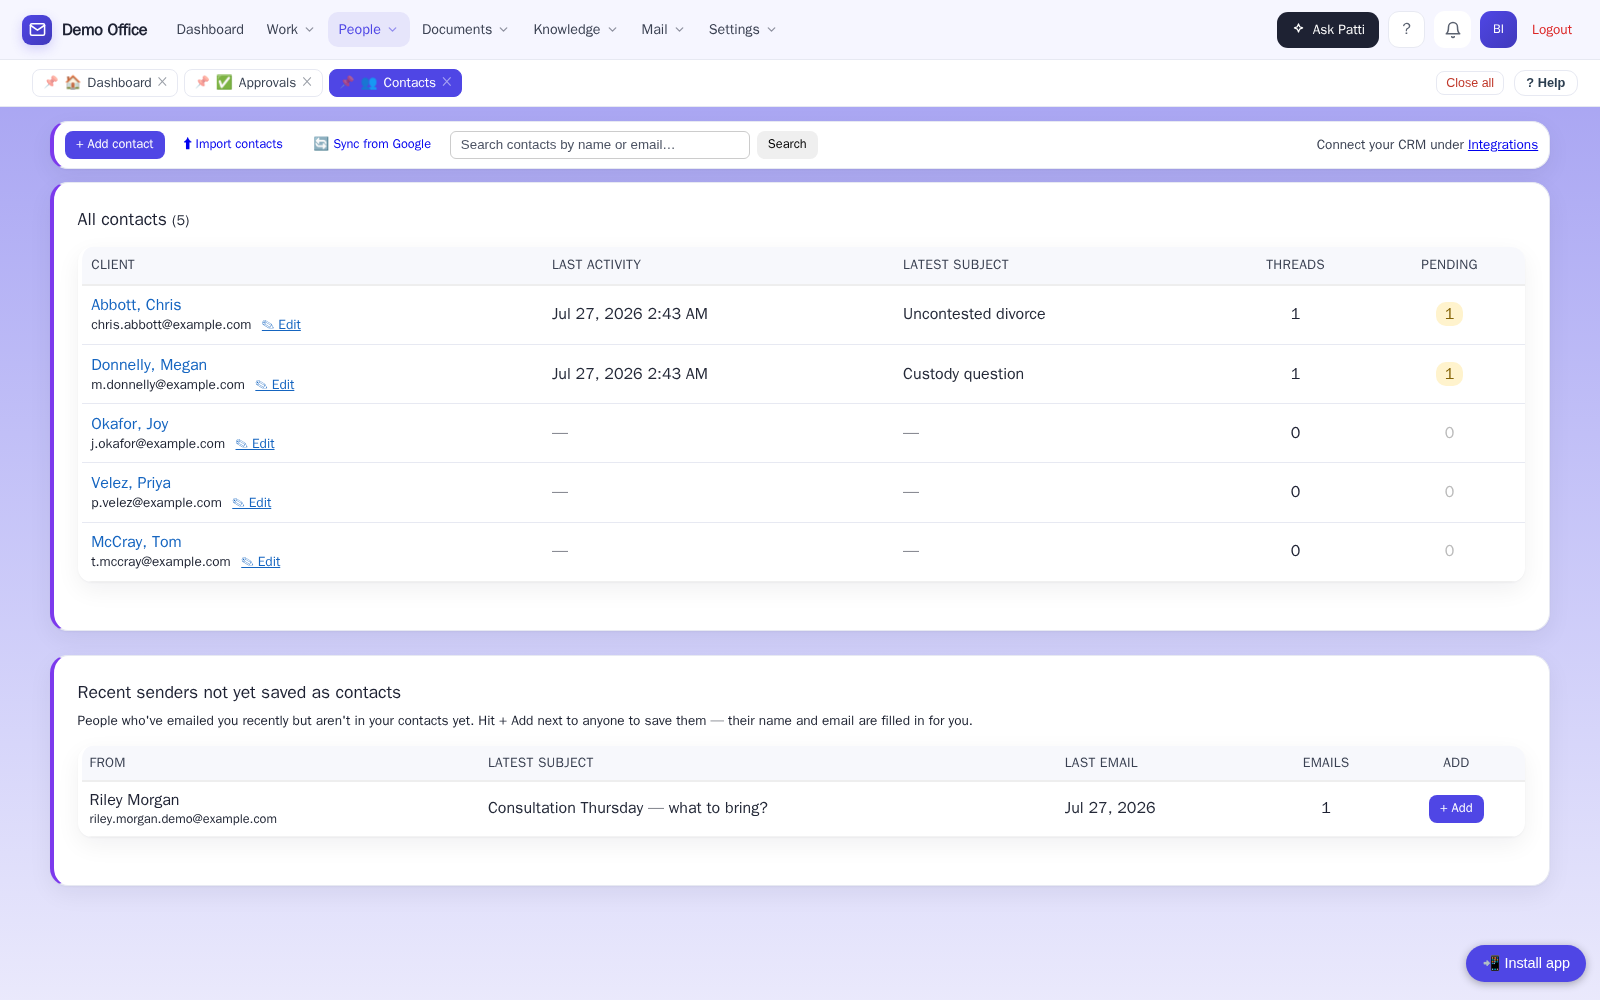Open the Integrations link
The image size is (1600, 1000).
pyautogui.click(x=1502, y=145)
